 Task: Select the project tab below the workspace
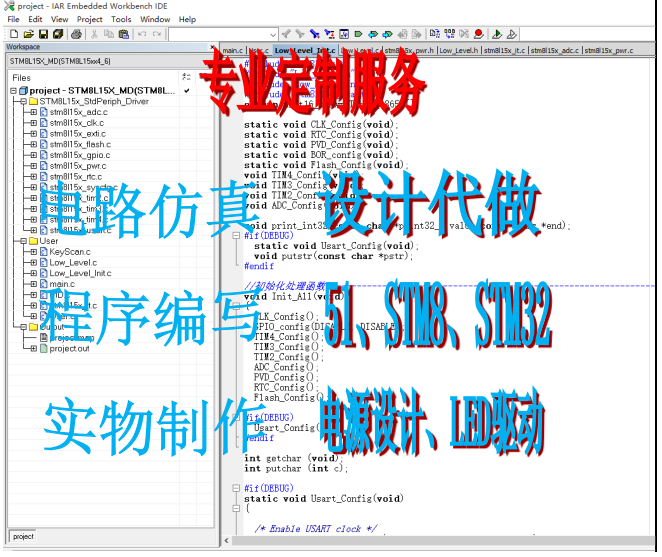[x=23, y=537]
